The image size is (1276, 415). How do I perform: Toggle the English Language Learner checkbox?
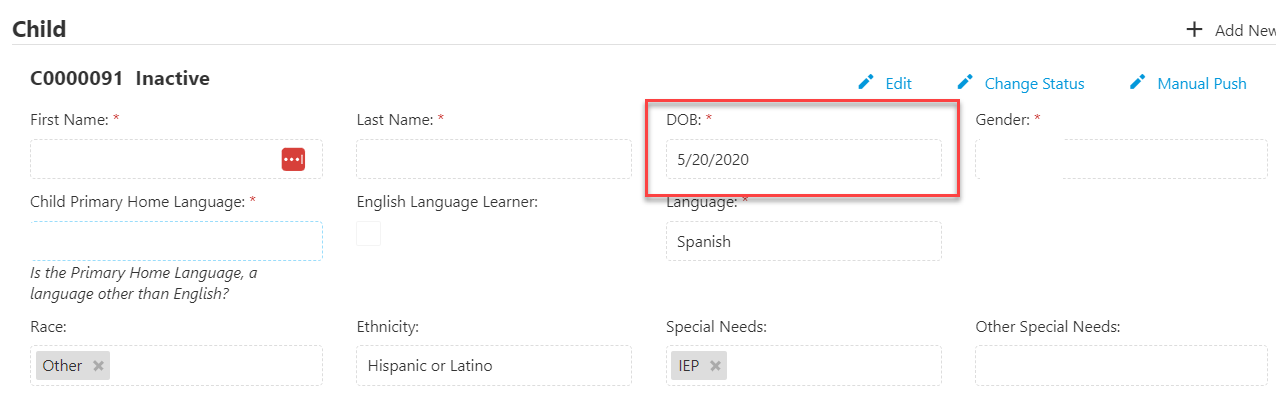click(369, 234)
